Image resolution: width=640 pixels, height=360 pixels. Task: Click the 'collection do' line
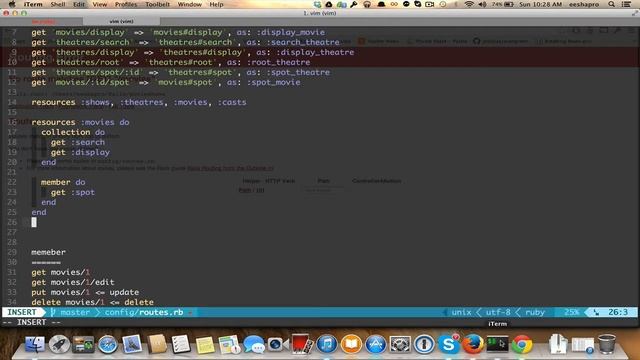[x=73, y=132]
